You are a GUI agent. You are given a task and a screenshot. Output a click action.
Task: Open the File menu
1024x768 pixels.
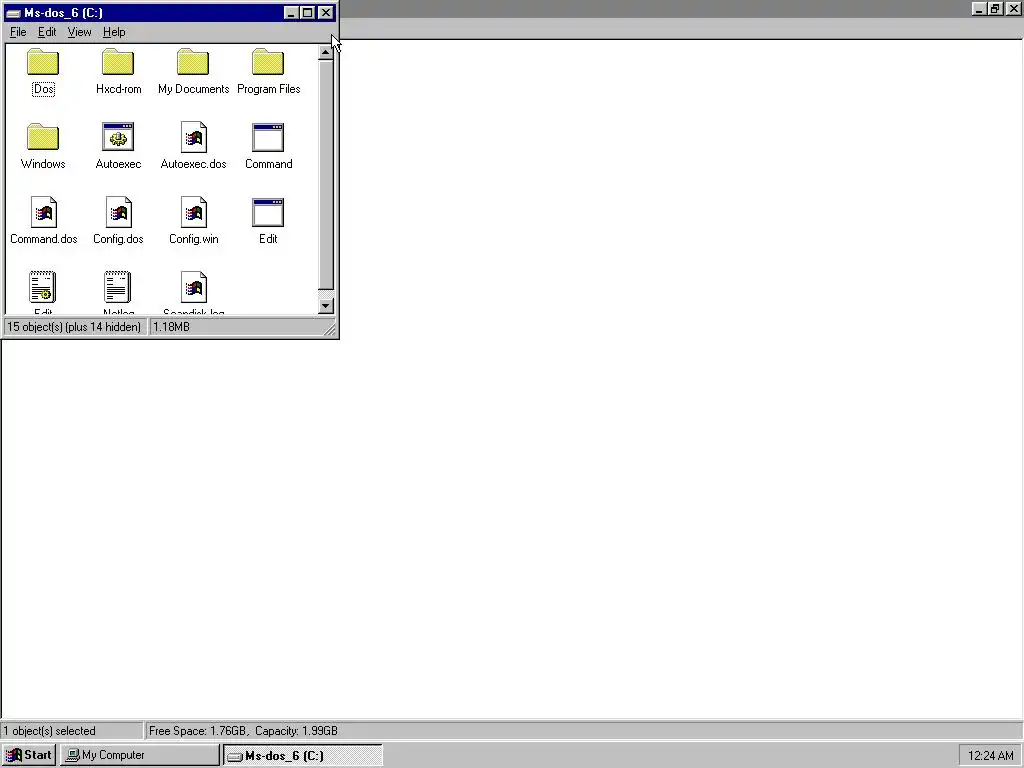[18, 32]
